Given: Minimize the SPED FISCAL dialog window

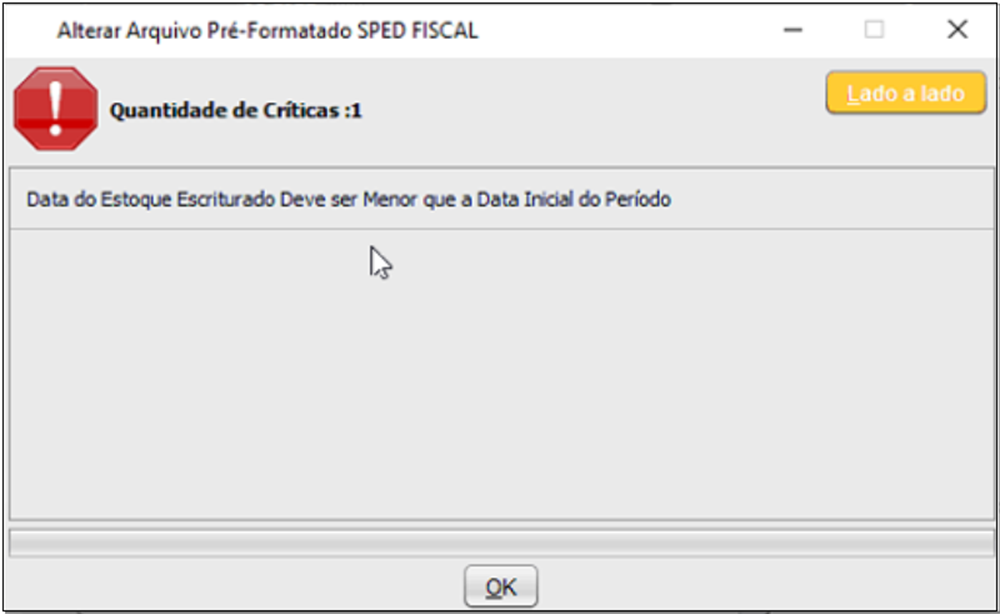Looking at the screenshot, I should click(793, 29).
